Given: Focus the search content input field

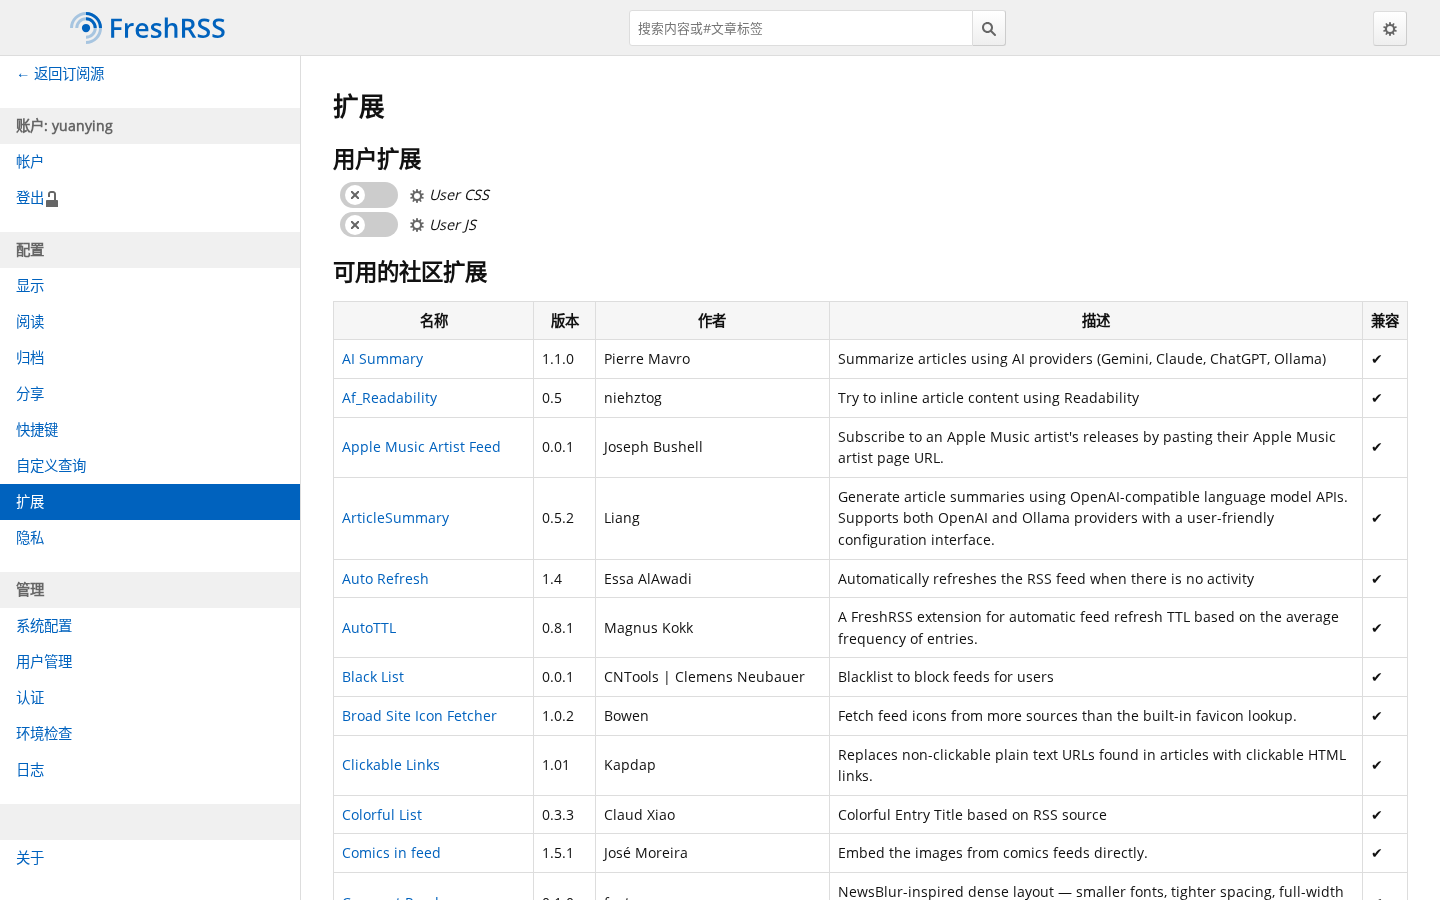Looking at the screenshot, I should point(800,29).
